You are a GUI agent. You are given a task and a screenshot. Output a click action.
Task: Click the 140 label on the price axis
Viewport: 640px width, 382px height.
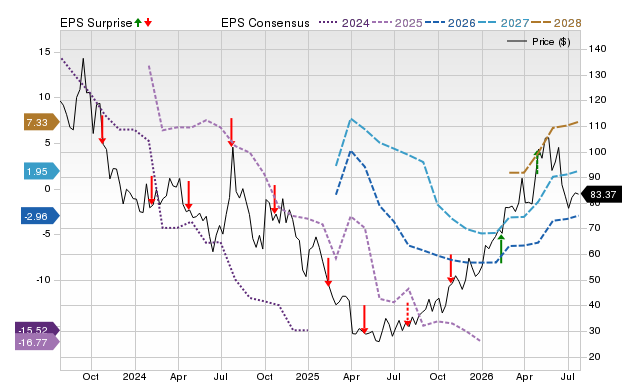click(598, 49)
